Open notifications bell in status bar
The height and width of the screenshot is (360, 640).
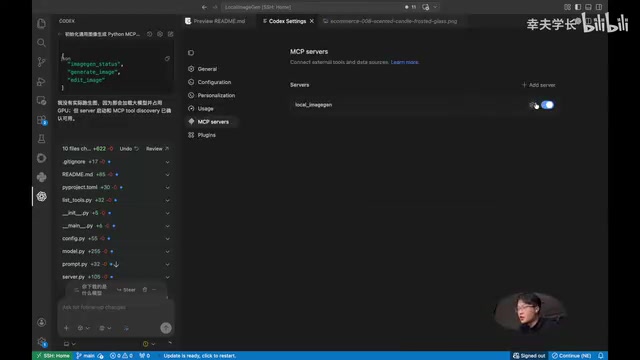click(600, 356)
